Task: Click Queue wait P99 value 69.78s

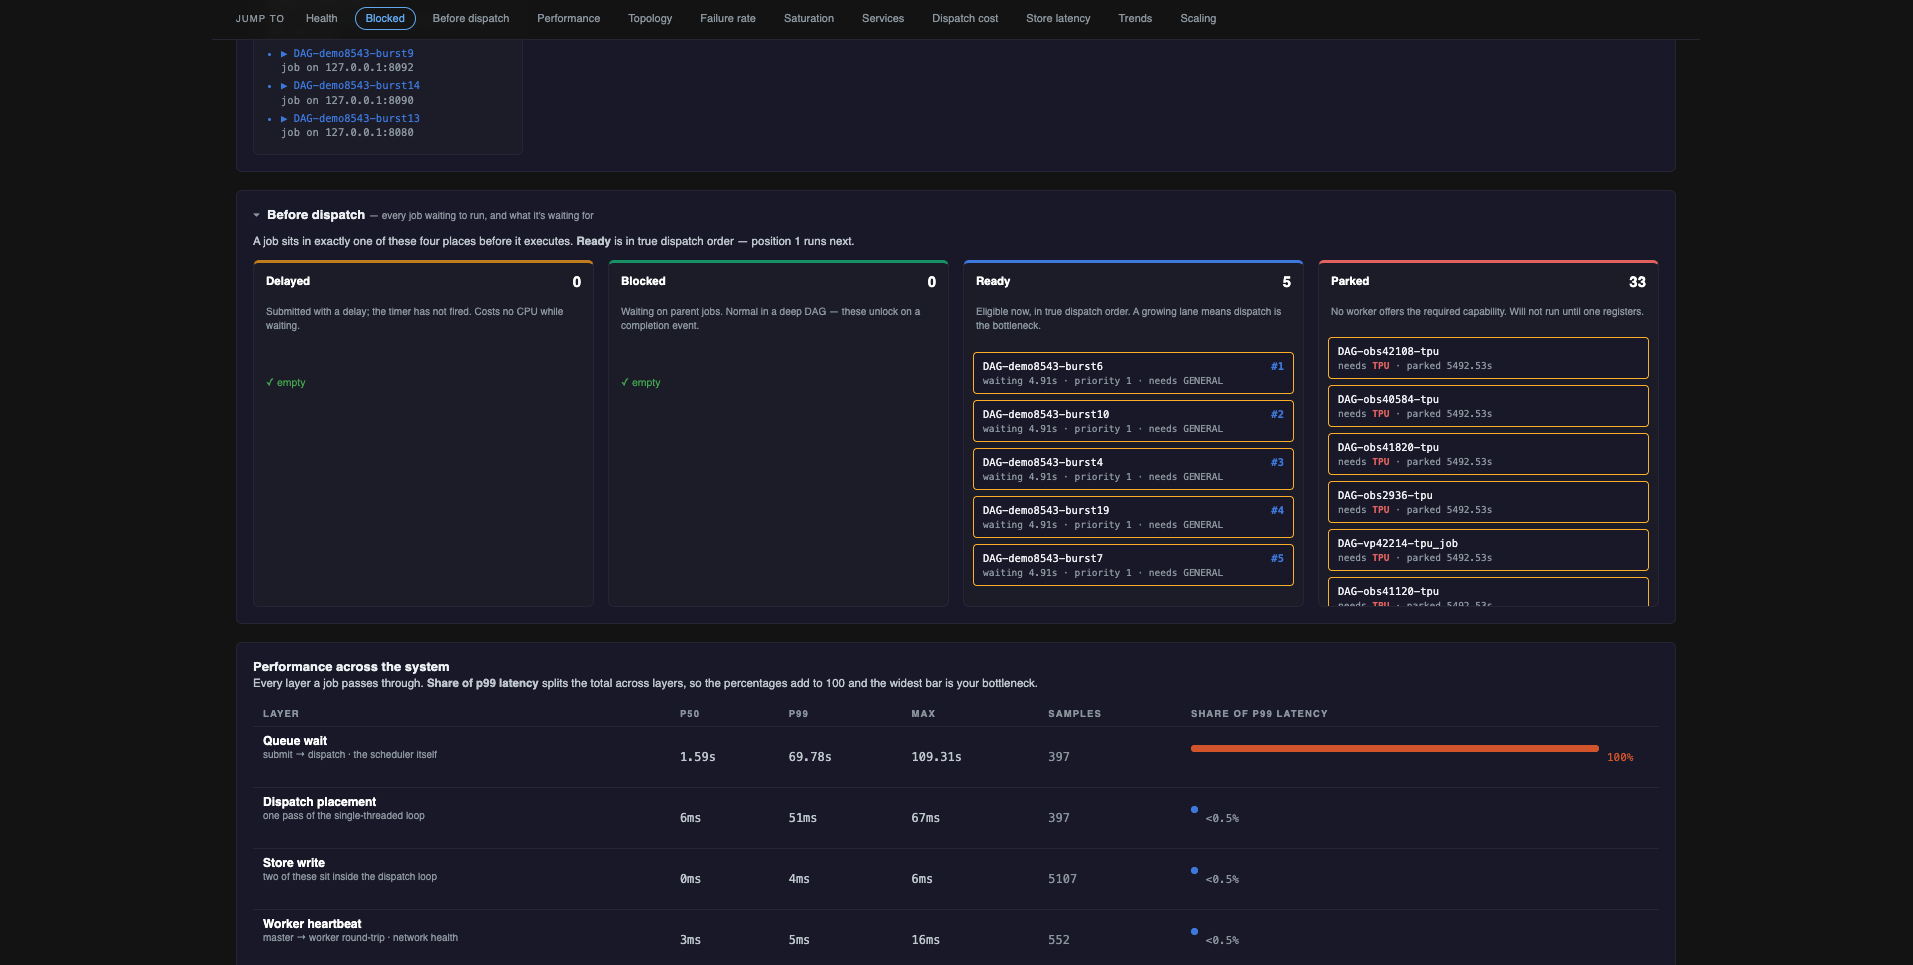Action: coord(810,757)
